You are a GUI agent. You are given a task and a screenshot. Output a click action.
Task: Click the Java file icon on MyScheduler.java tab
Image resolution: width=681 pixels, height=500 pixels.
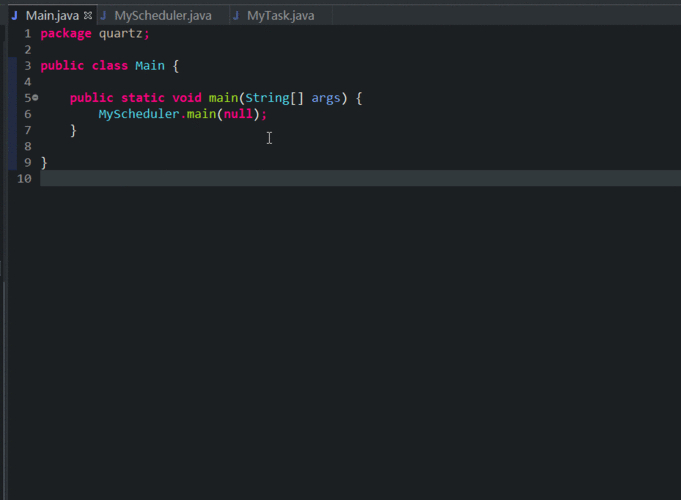103,16
